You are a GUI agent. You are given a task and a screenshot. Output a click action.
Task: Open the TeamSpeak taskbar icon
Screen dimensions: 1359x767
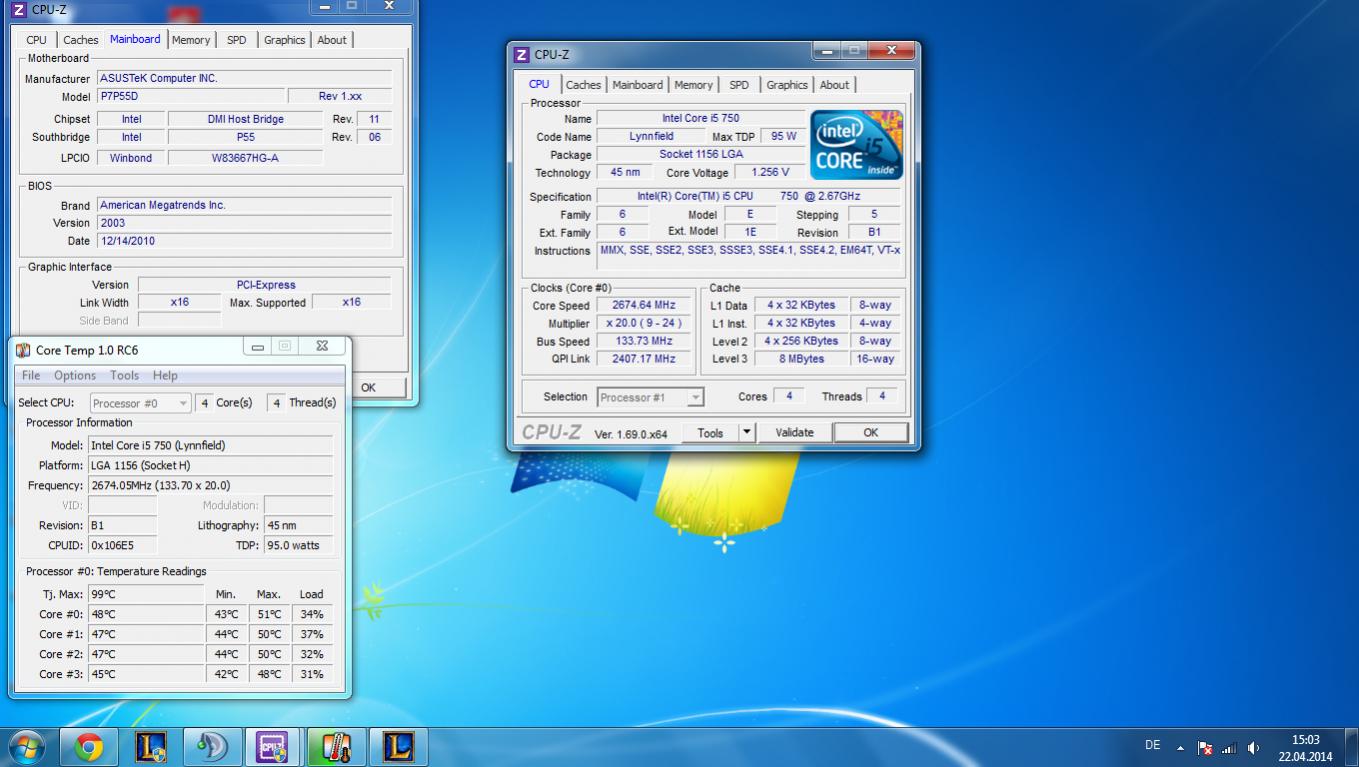213,747
